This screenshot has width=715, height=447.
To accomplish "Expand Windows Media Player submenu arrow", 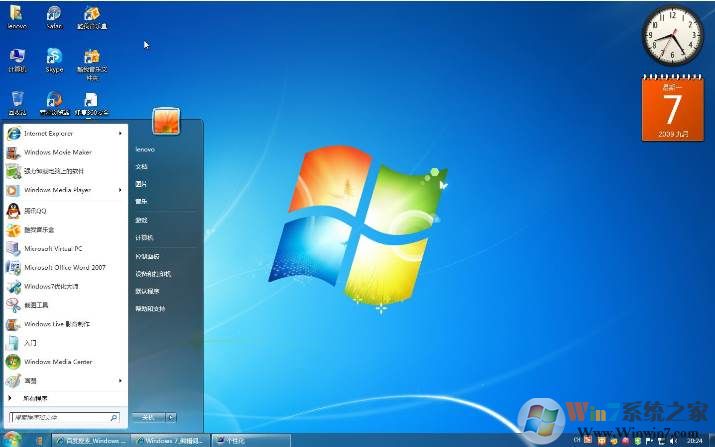I will tap(120, 189).
